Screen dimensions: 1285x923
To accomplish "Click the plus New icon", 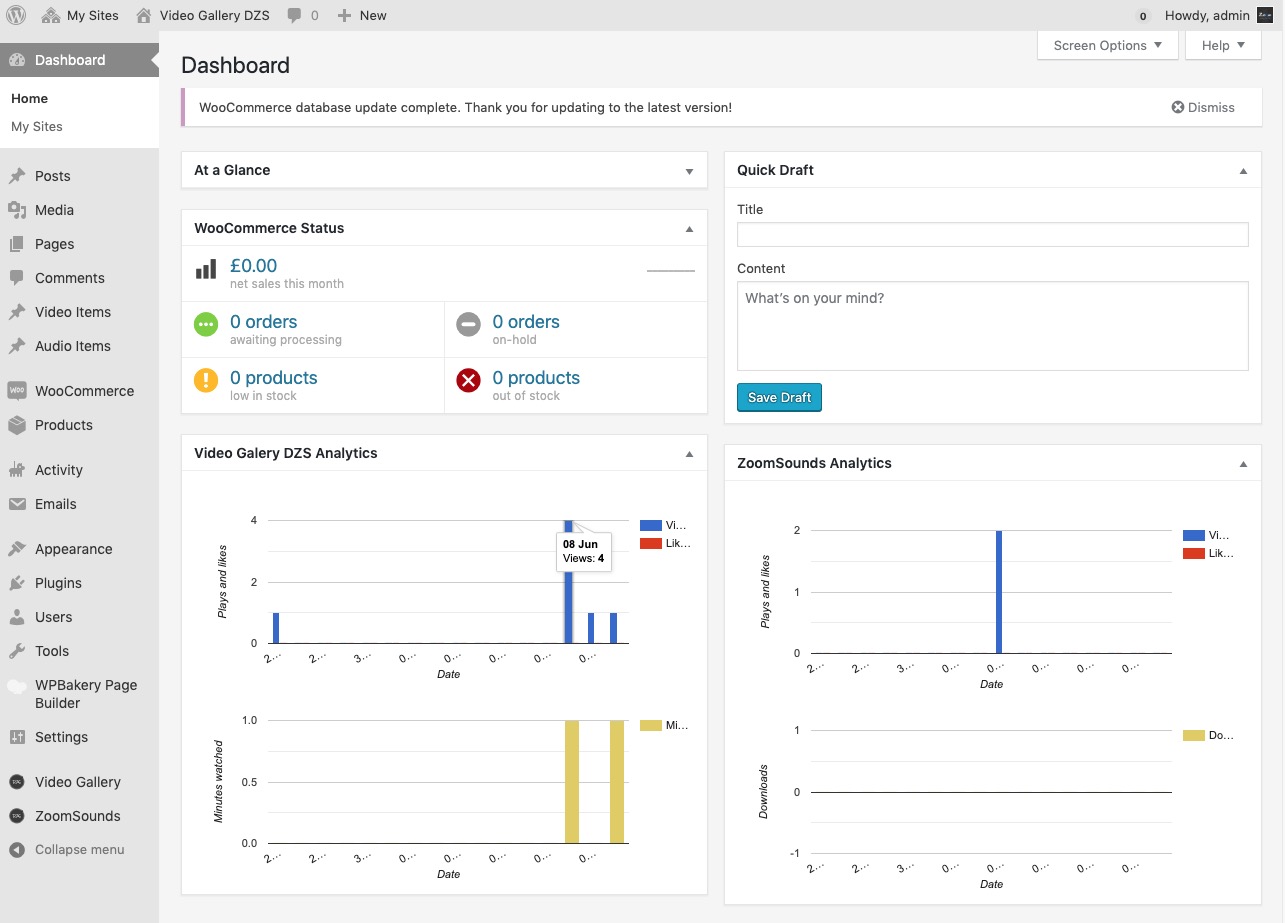I will click(x=345, y=16).
